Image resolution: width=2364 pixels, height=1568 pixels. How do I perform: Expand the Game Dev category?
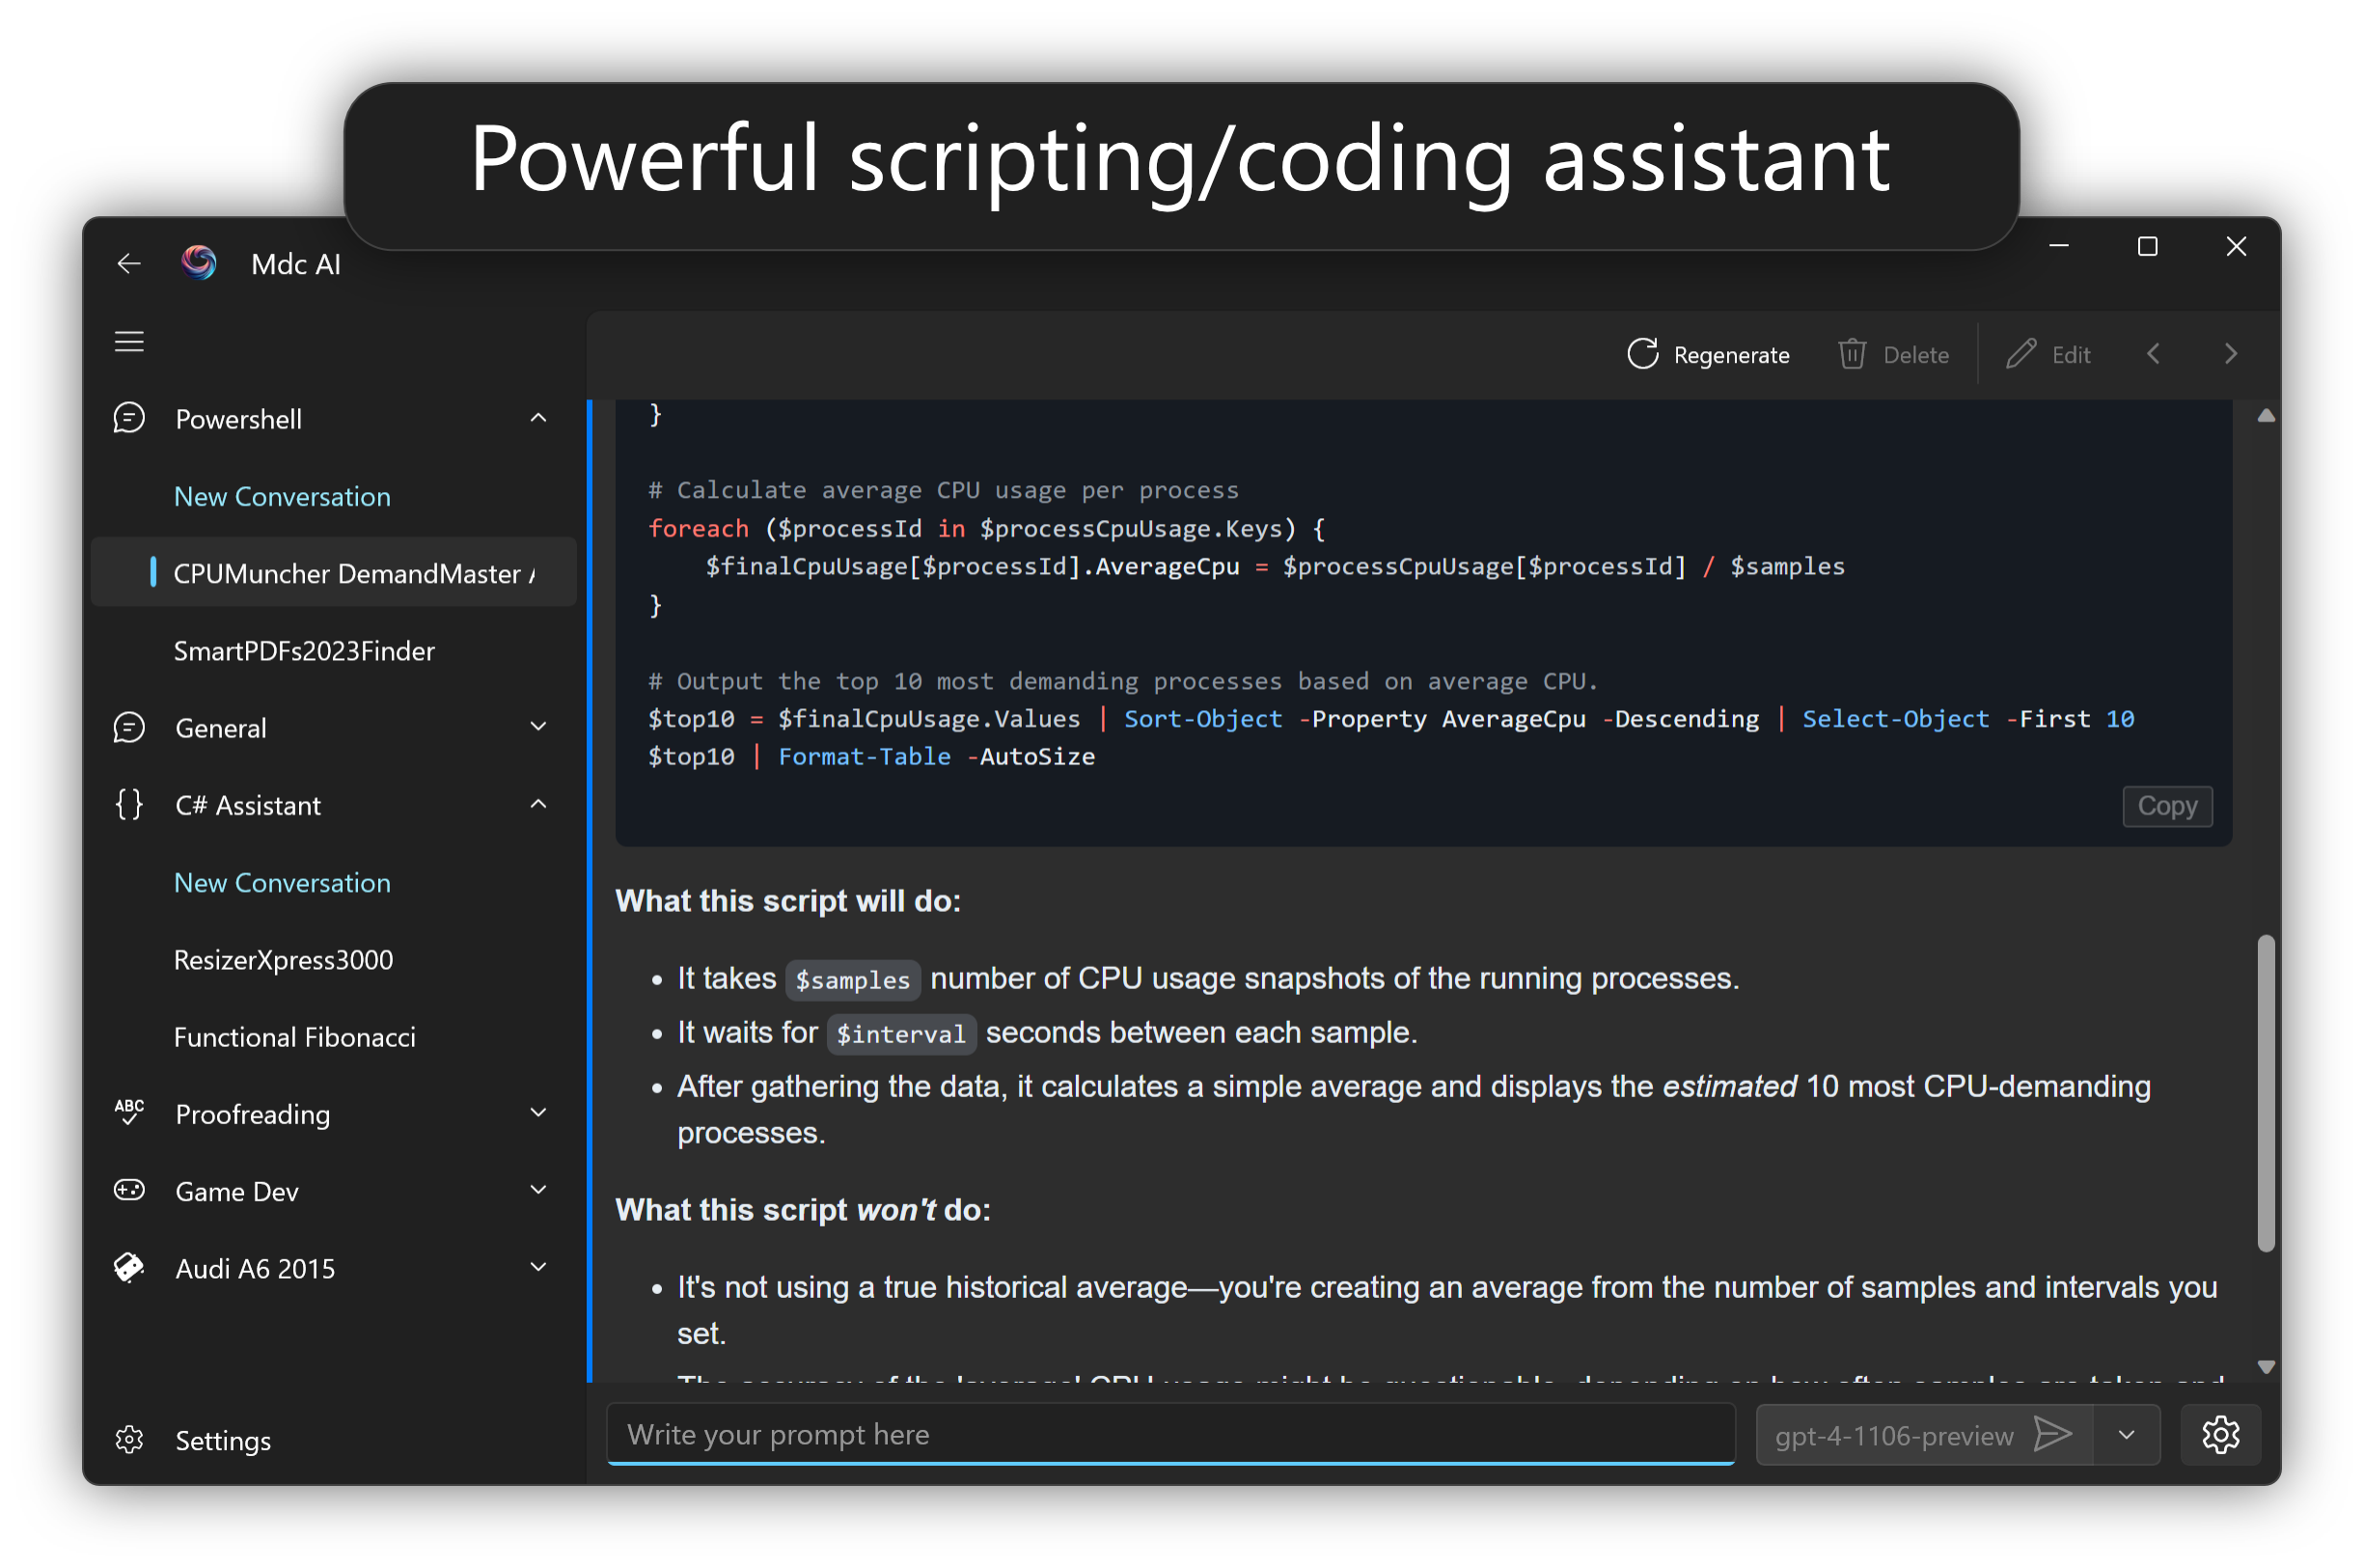[538, 1190]
